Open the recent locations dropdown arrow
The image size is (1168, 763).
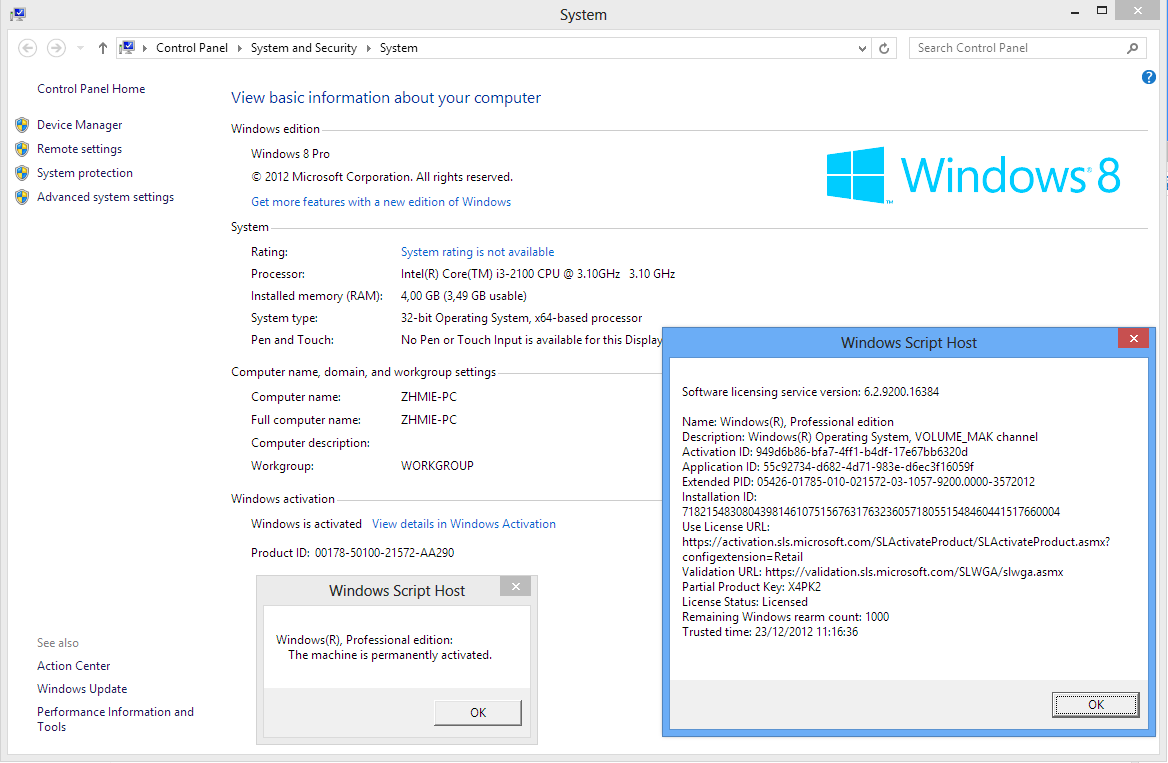tap(80, 48)
